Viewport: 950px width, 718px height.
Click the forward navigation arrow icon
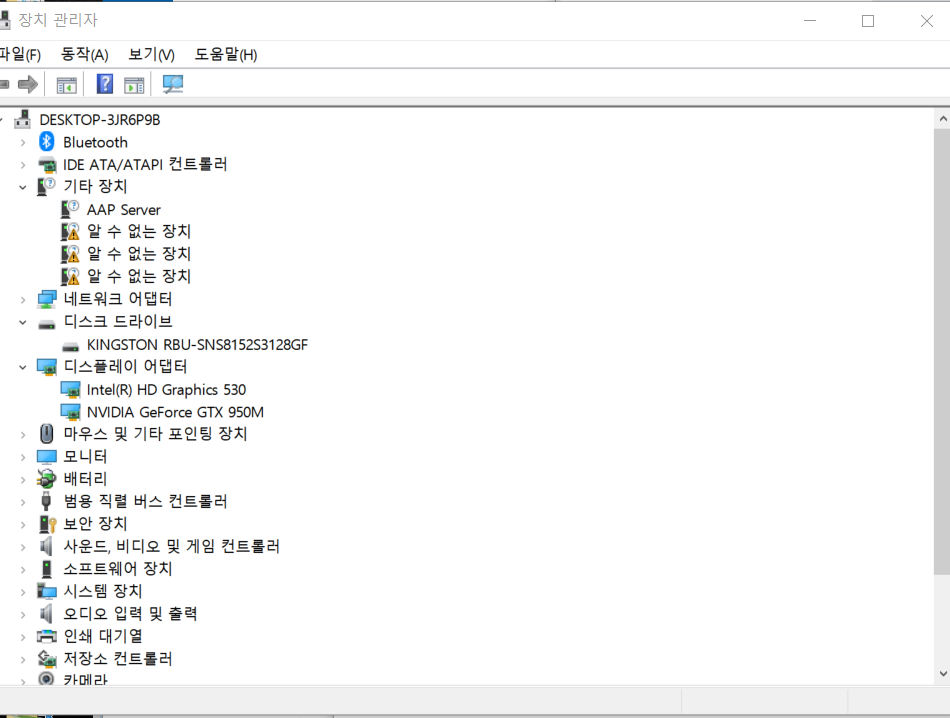coord(28,84)
